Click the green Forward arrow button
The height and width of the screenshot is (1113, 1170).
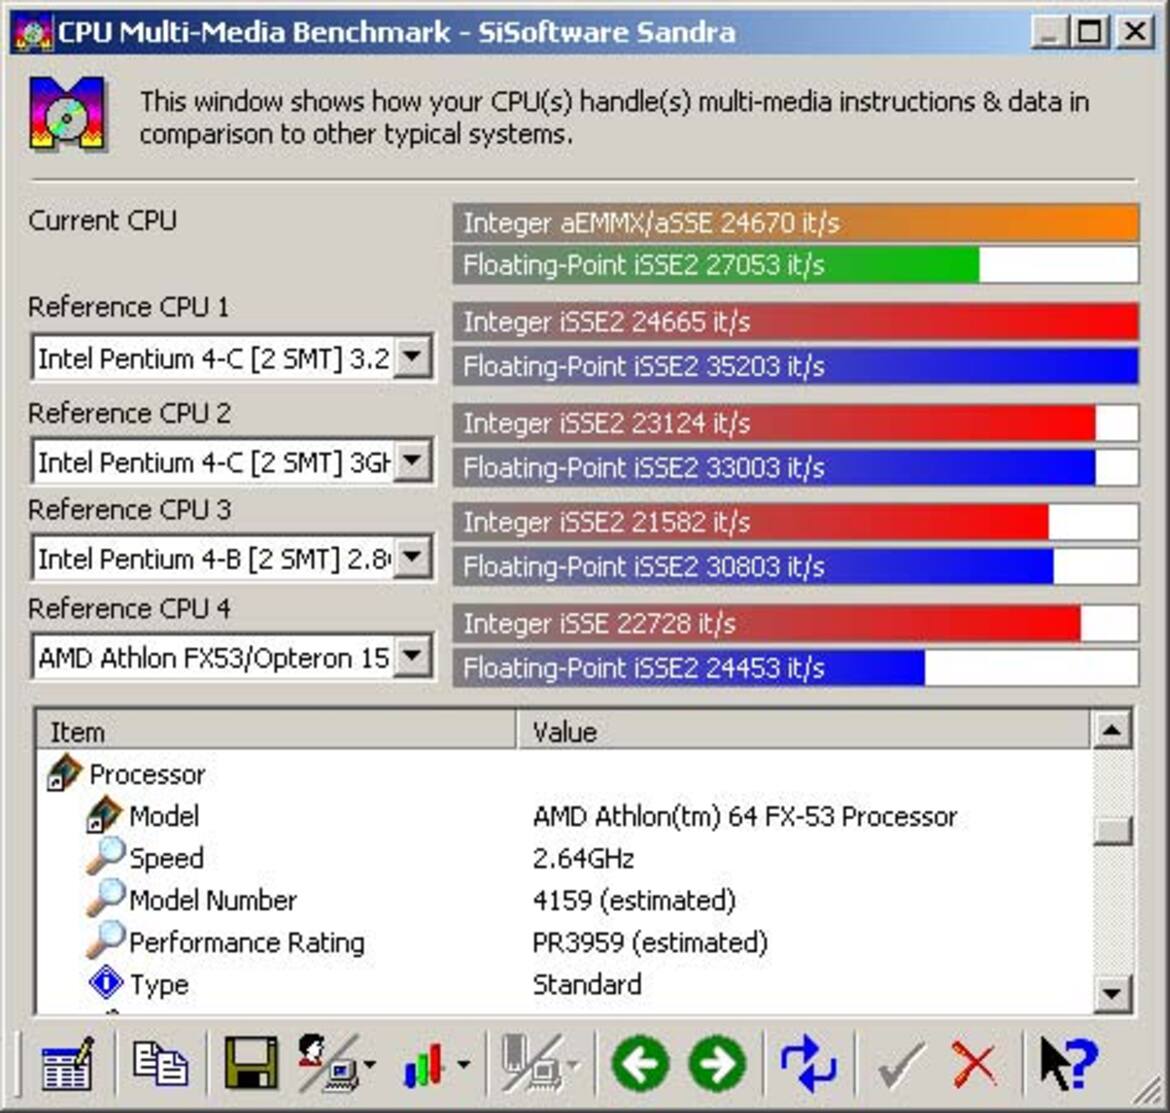(x=718, y=1063)
